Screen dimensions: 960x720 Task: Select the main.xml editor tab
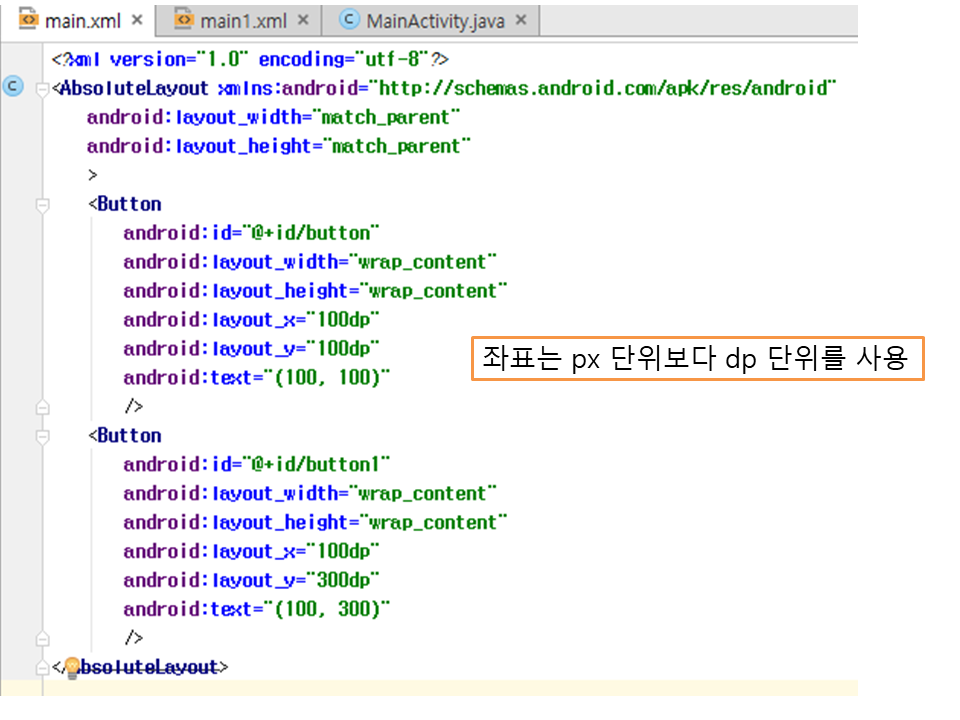(x=82, y=20)
